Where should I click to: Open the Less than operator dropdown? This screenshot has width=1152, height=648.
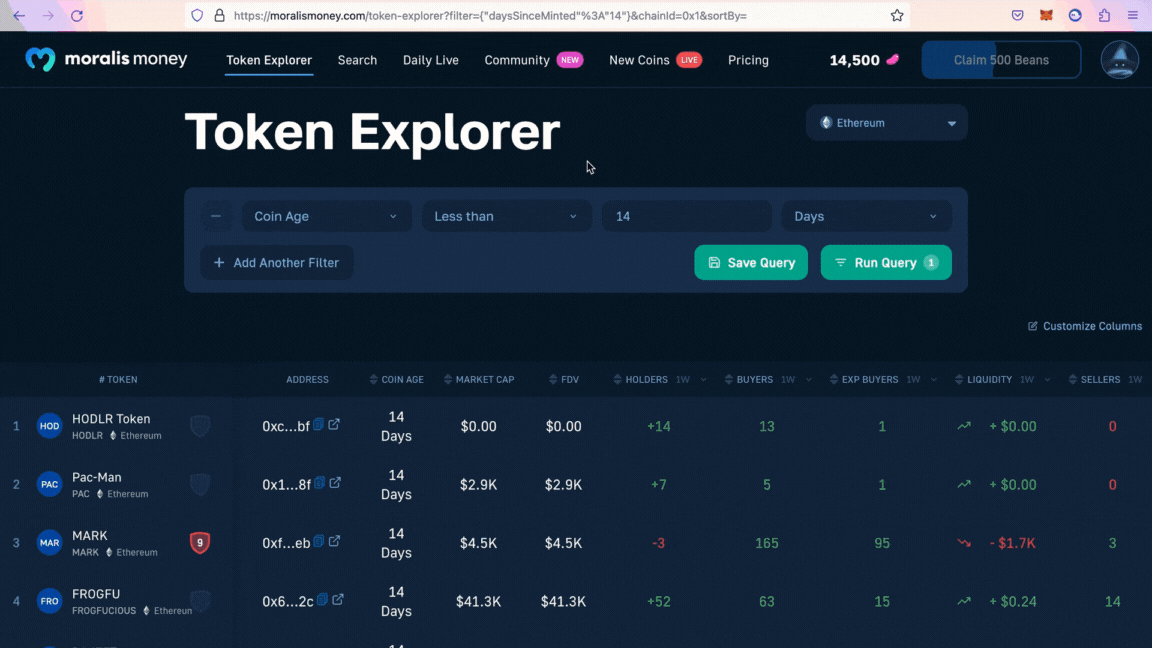[506, 216]
